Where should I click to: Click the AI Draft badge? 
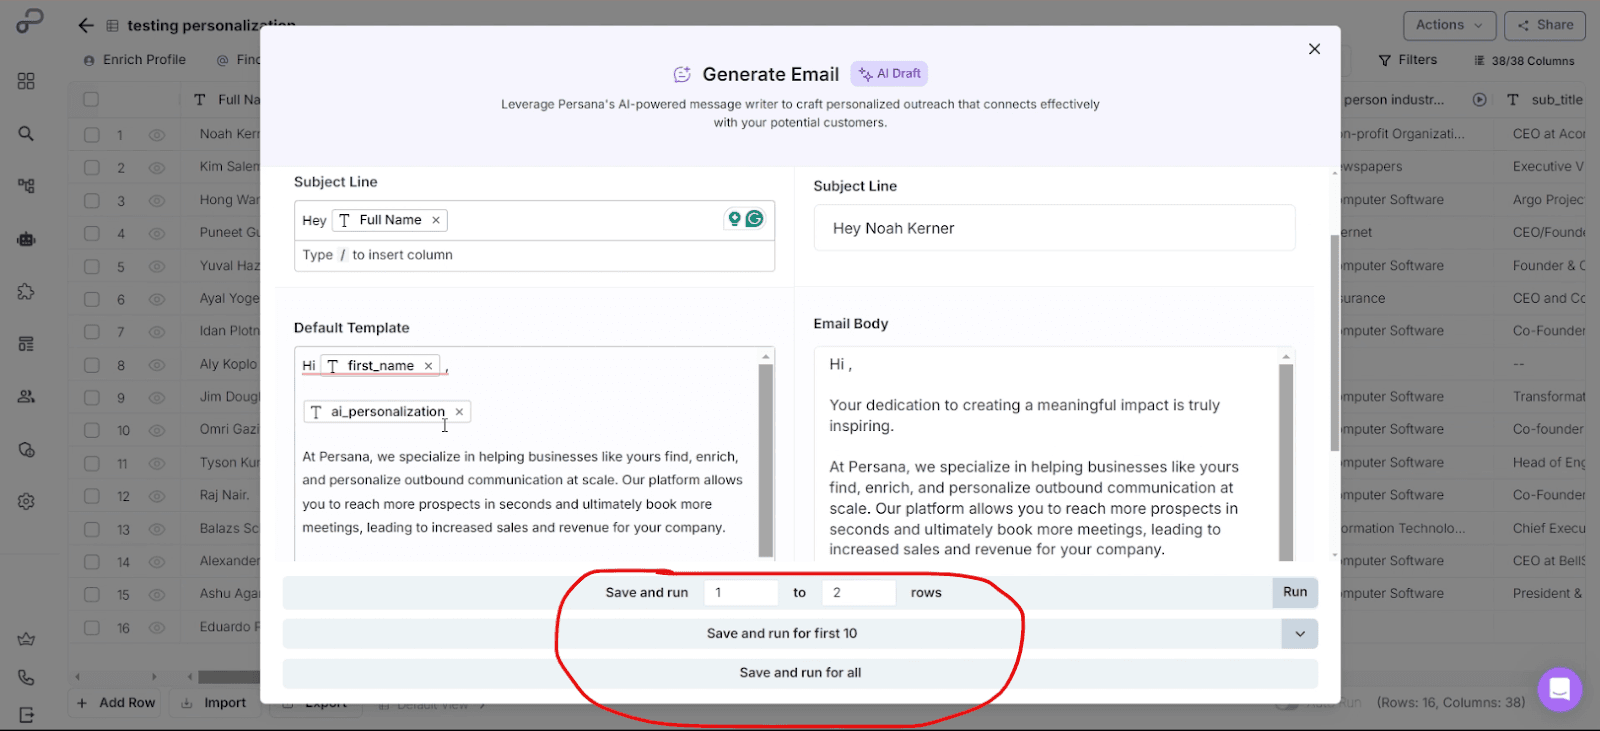(889, 74)
